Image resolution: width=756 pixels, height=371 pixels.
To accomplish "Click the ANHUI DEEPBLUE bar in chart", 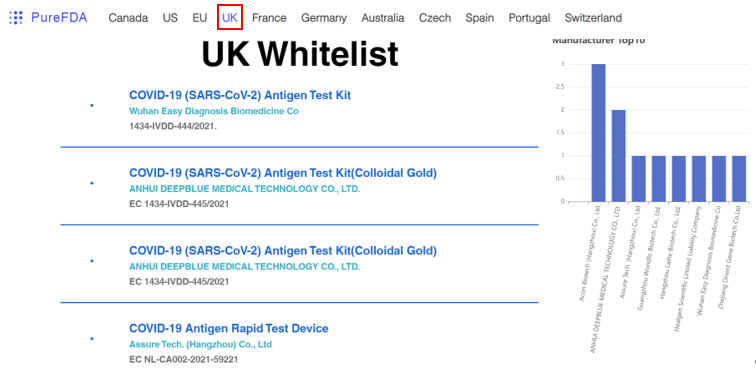I will pos(619,156).
